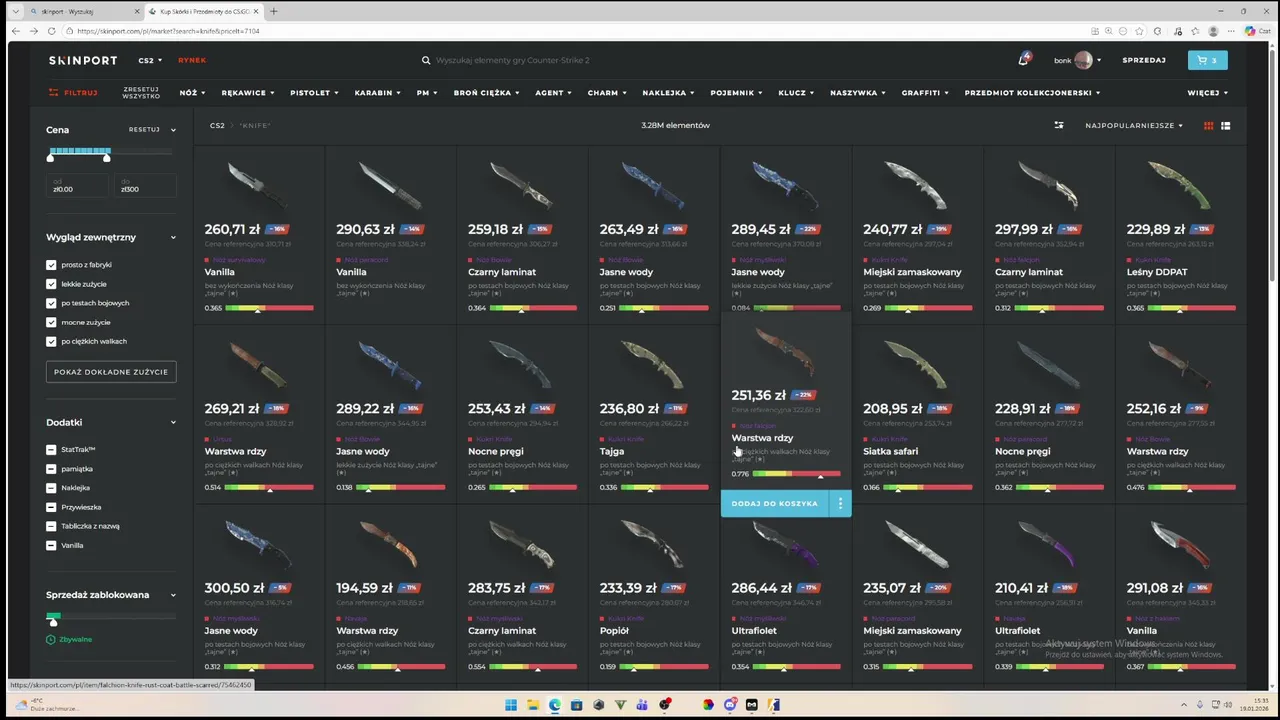Click the right handle of the Cena slider
1280x720 pixels.
[x=106, y=158]
